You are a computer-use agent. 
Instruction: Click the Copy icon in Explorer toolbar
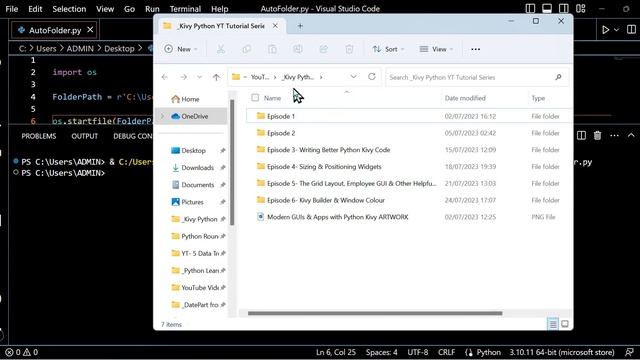247,49
